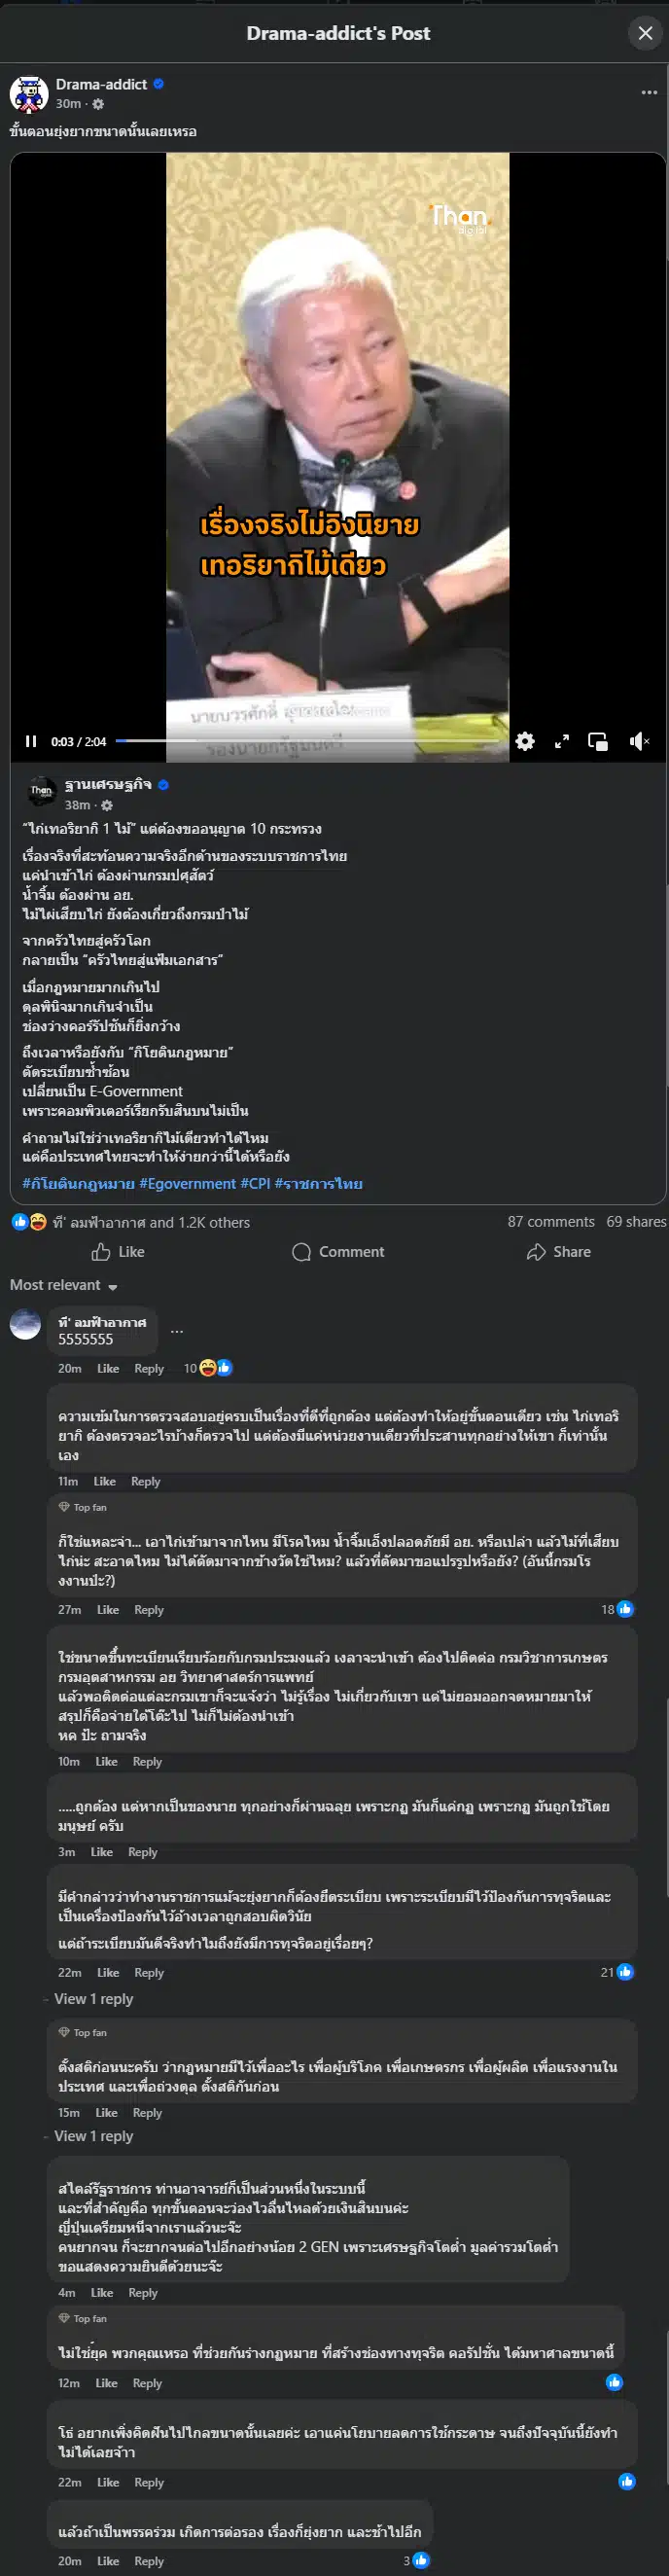This screenshot has height=2576, width=669.
Task: Click the Comment speech-bubble icon
Action: (x=300, y=1251)
